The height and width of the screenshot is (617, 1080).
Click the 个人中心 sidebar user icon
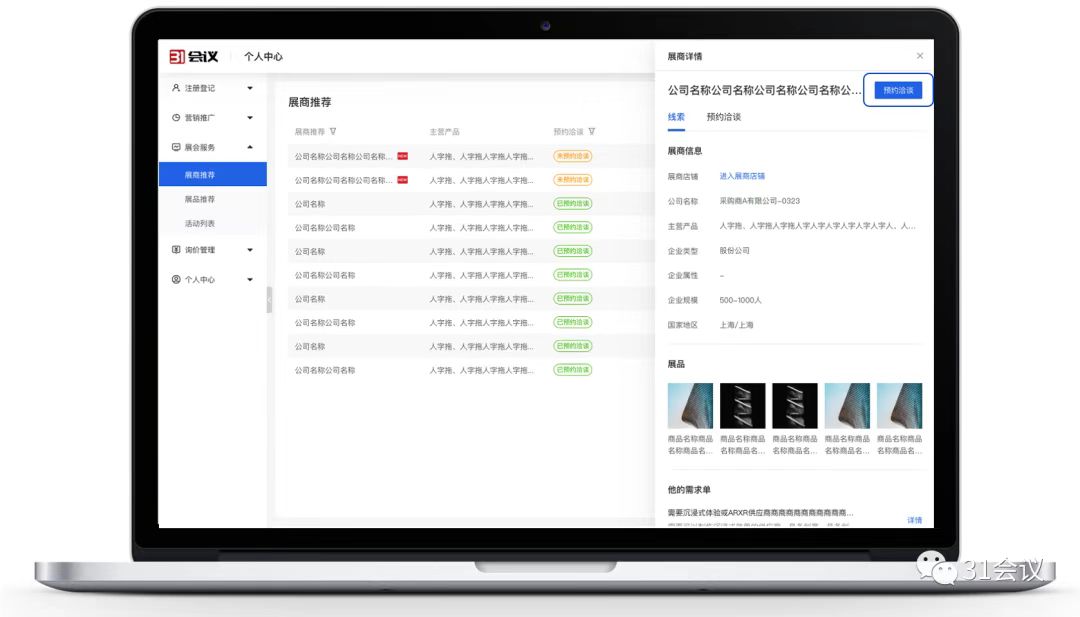pyautogui.click(x=176, y=280)
